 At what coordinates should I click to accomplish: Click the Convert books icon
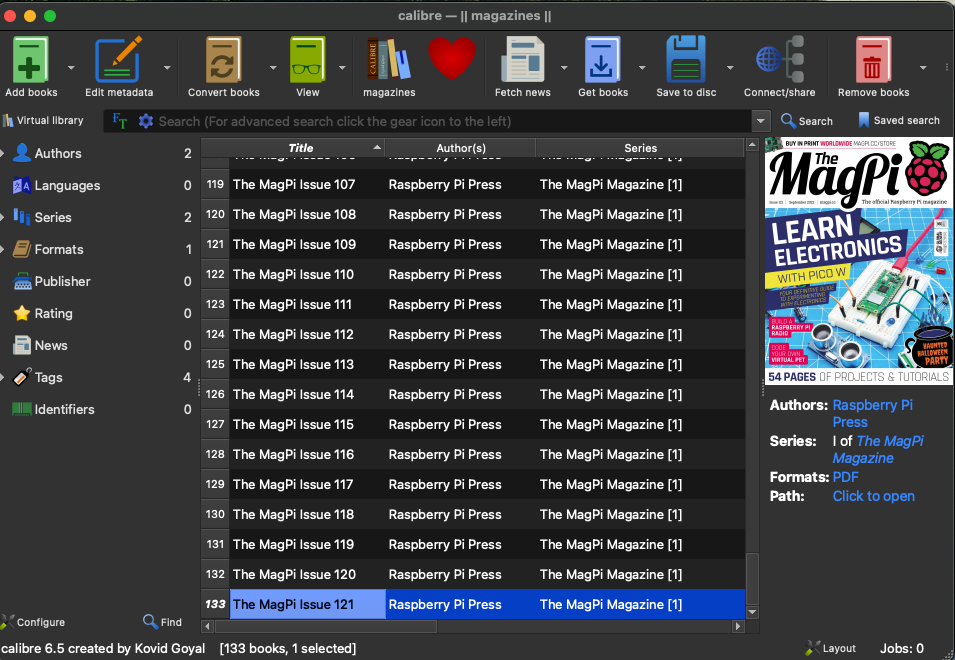tap(224, 61)
